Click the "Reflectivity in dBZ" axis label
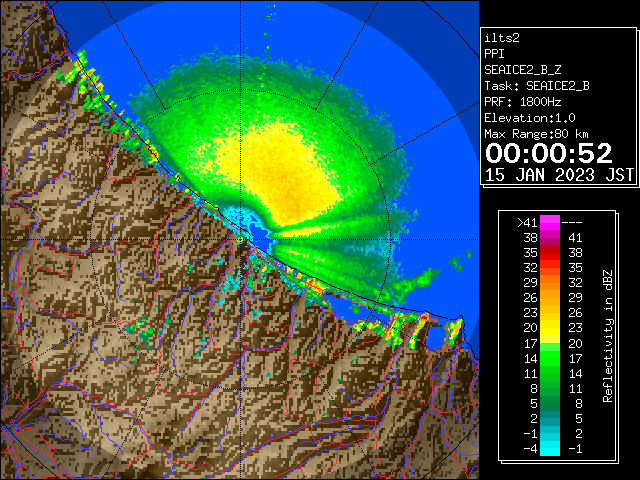 point(608,336)
